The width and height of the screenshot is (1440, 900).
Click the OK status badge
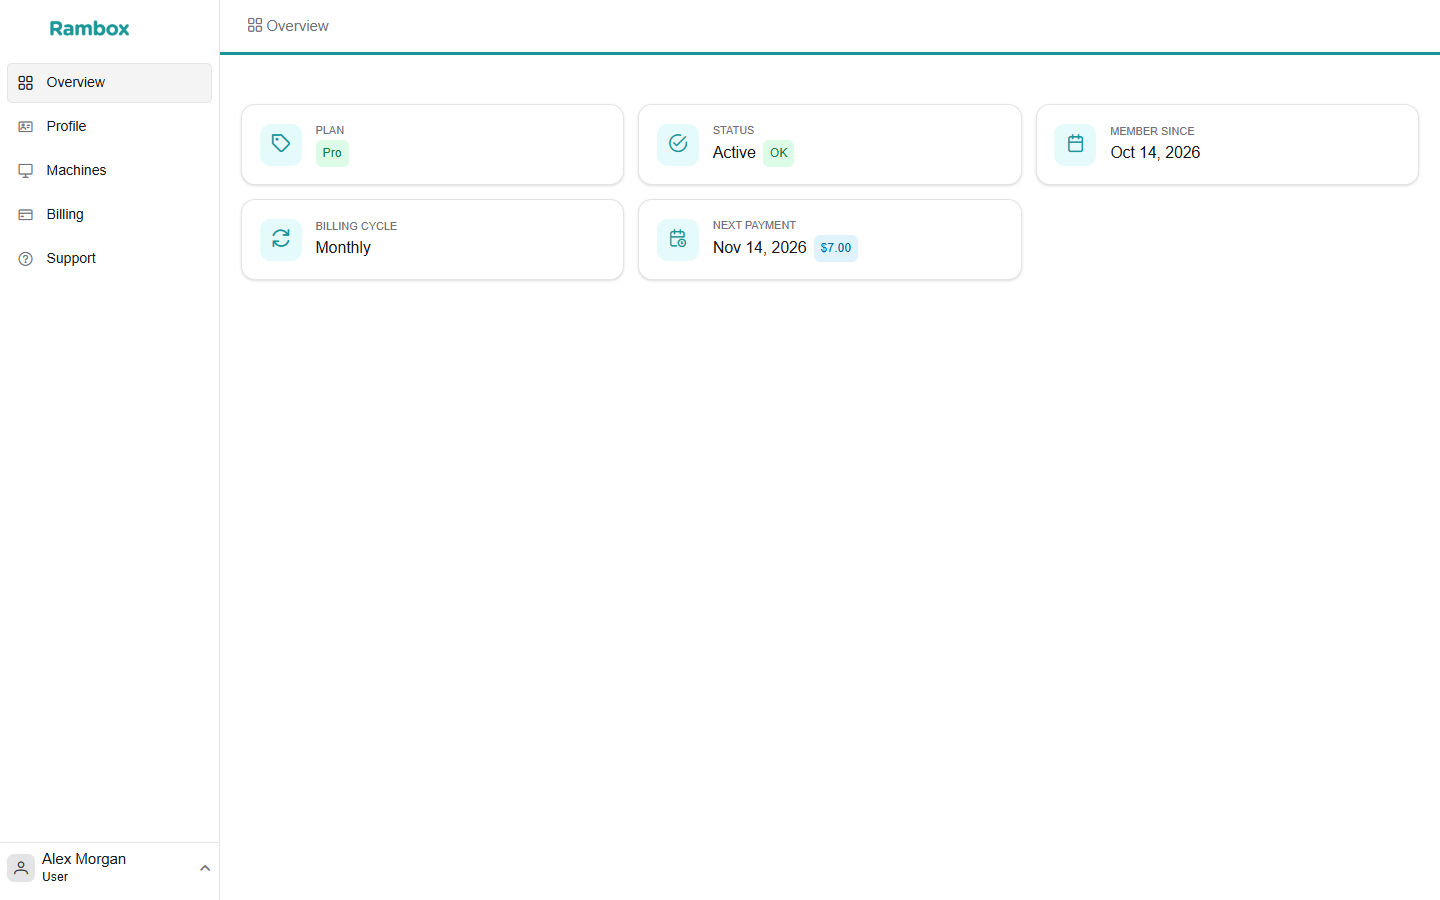(779, 153)
